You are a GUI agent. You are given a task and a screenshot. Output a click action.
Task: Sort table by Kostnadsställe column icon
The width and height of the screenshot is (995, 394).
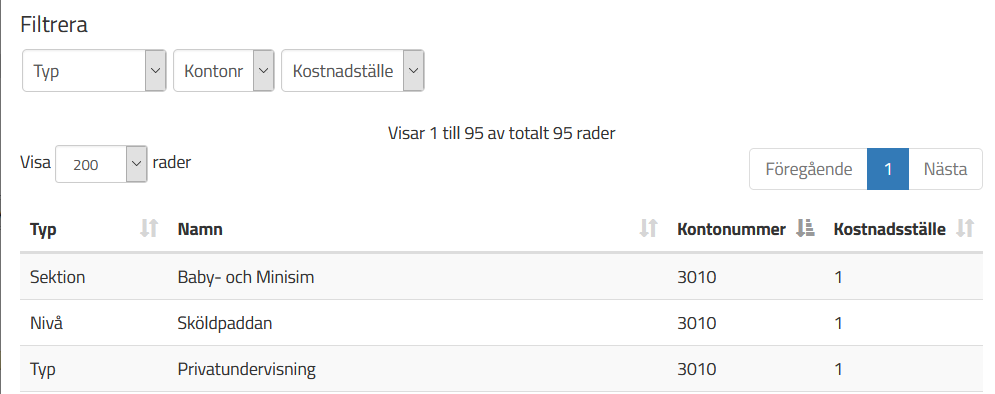[965, 228]
